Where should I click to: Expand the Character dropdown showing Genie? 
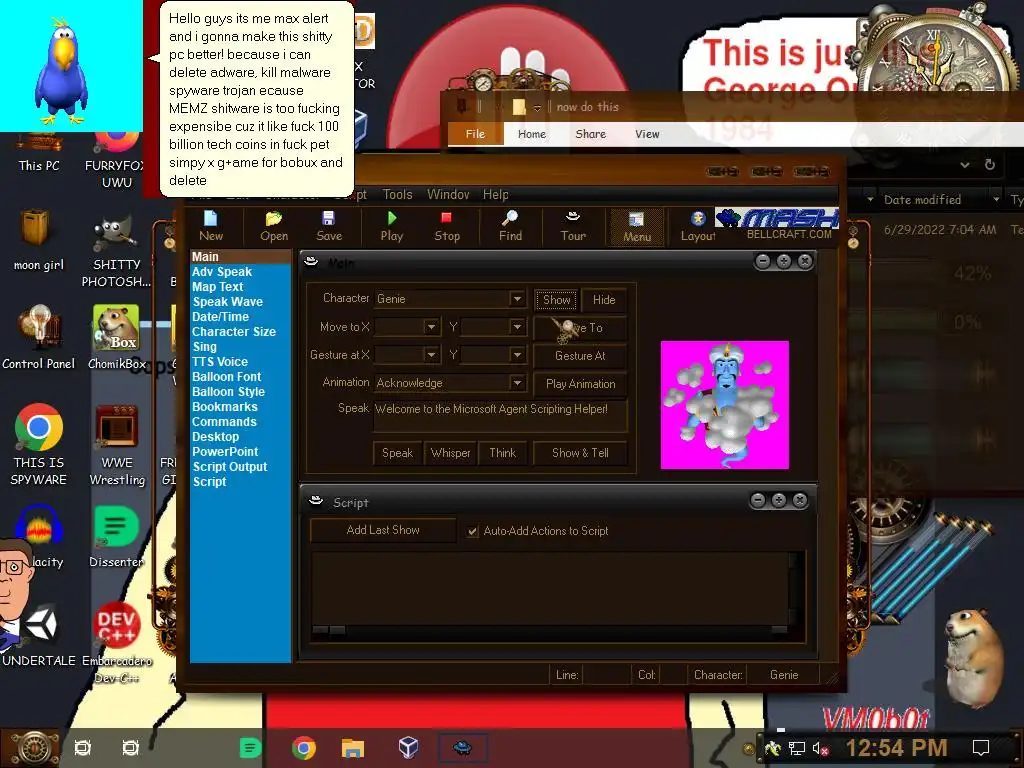click(517, 299)
